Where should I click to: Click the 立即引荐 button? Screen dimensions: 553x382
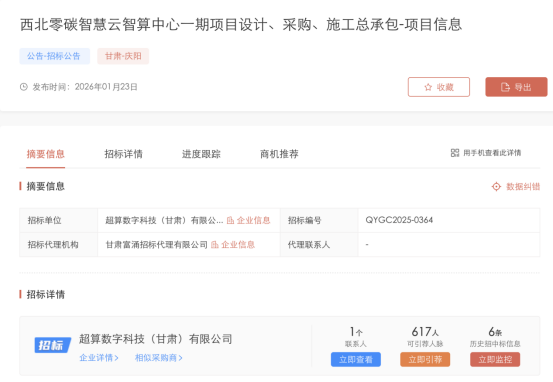(425, 359)
